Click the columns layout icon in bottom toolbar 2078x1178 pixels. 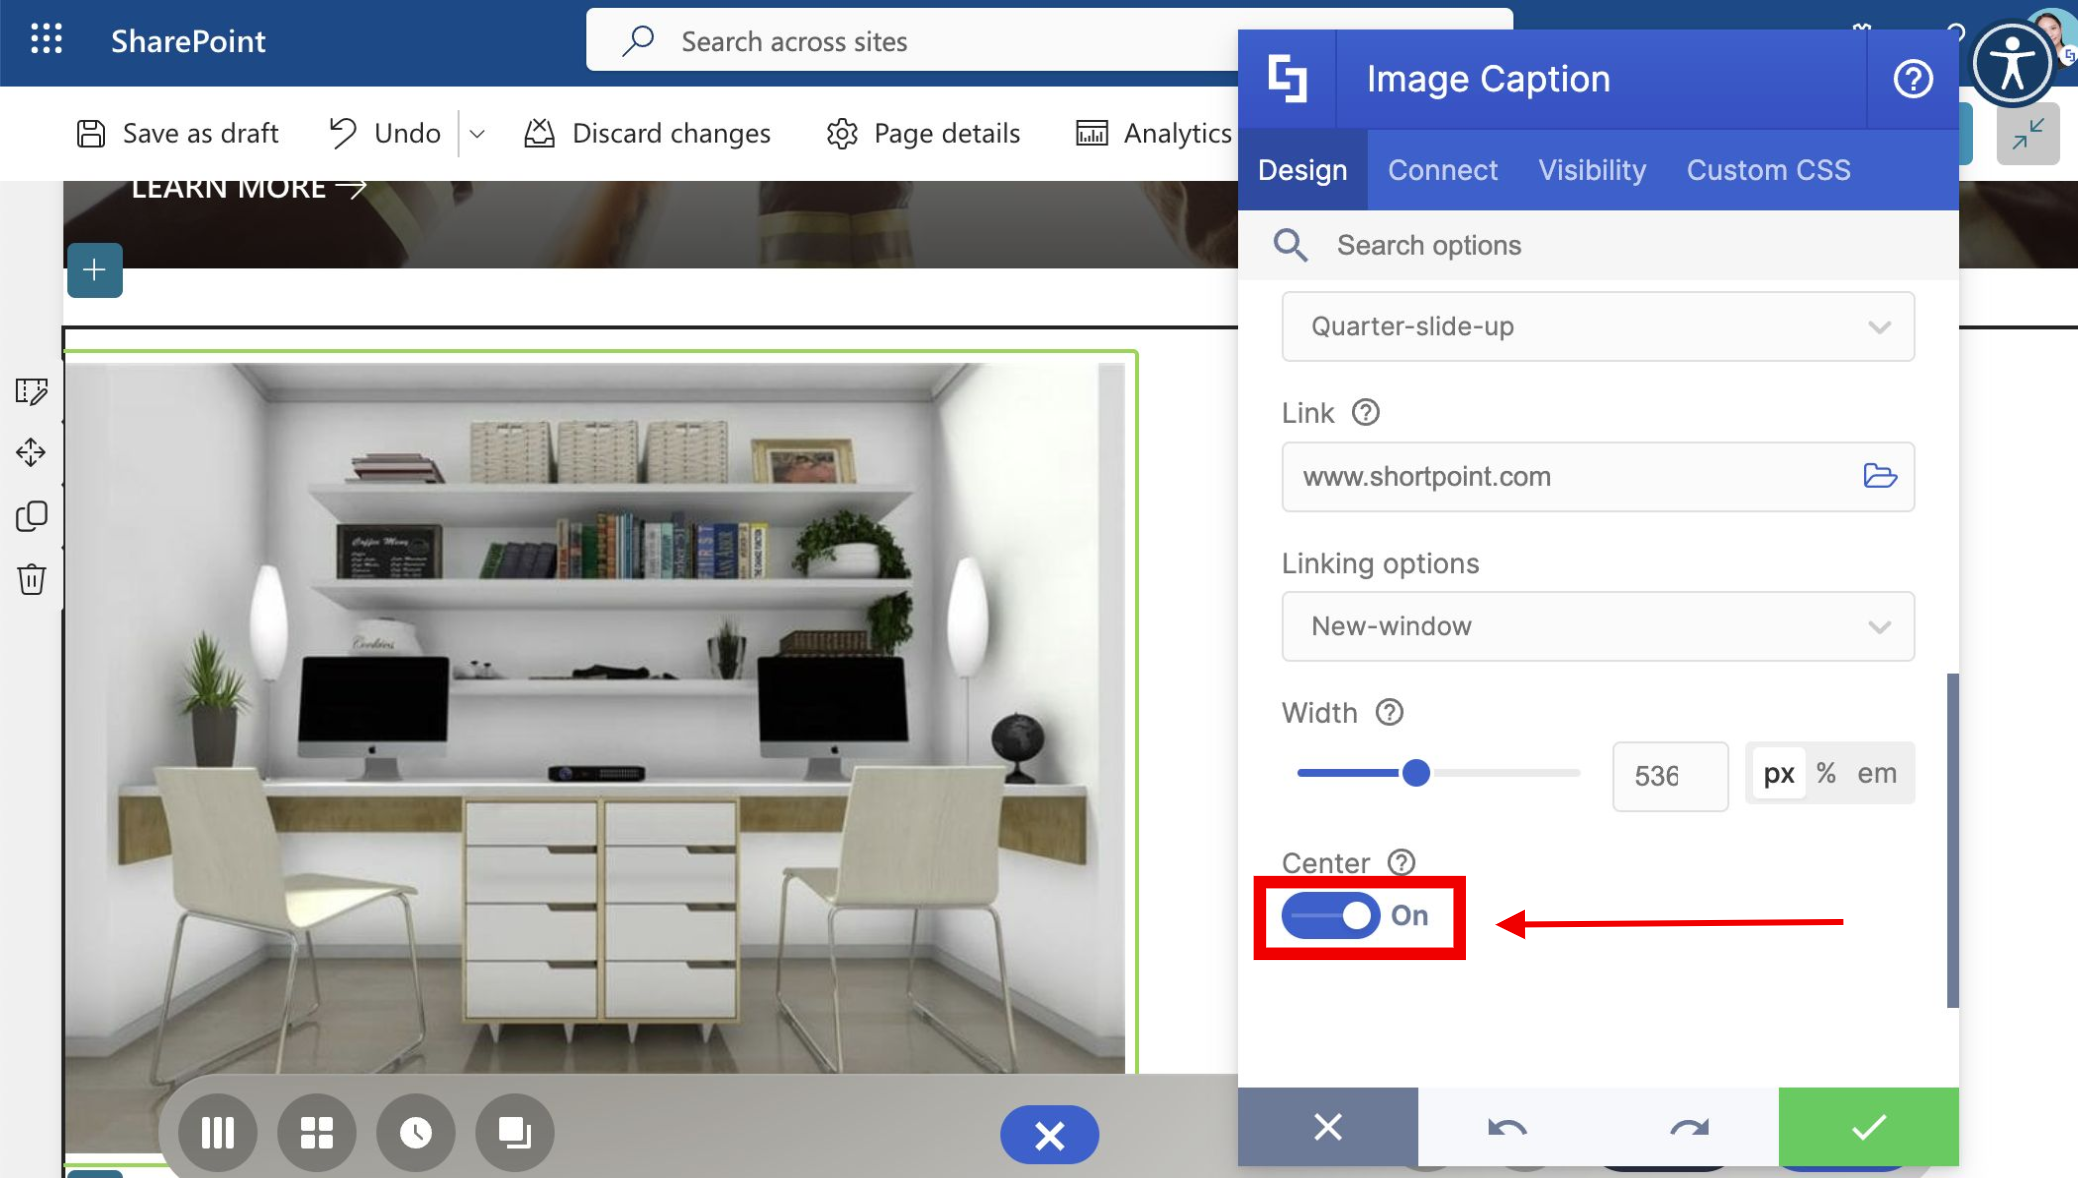coord(217,1133)
